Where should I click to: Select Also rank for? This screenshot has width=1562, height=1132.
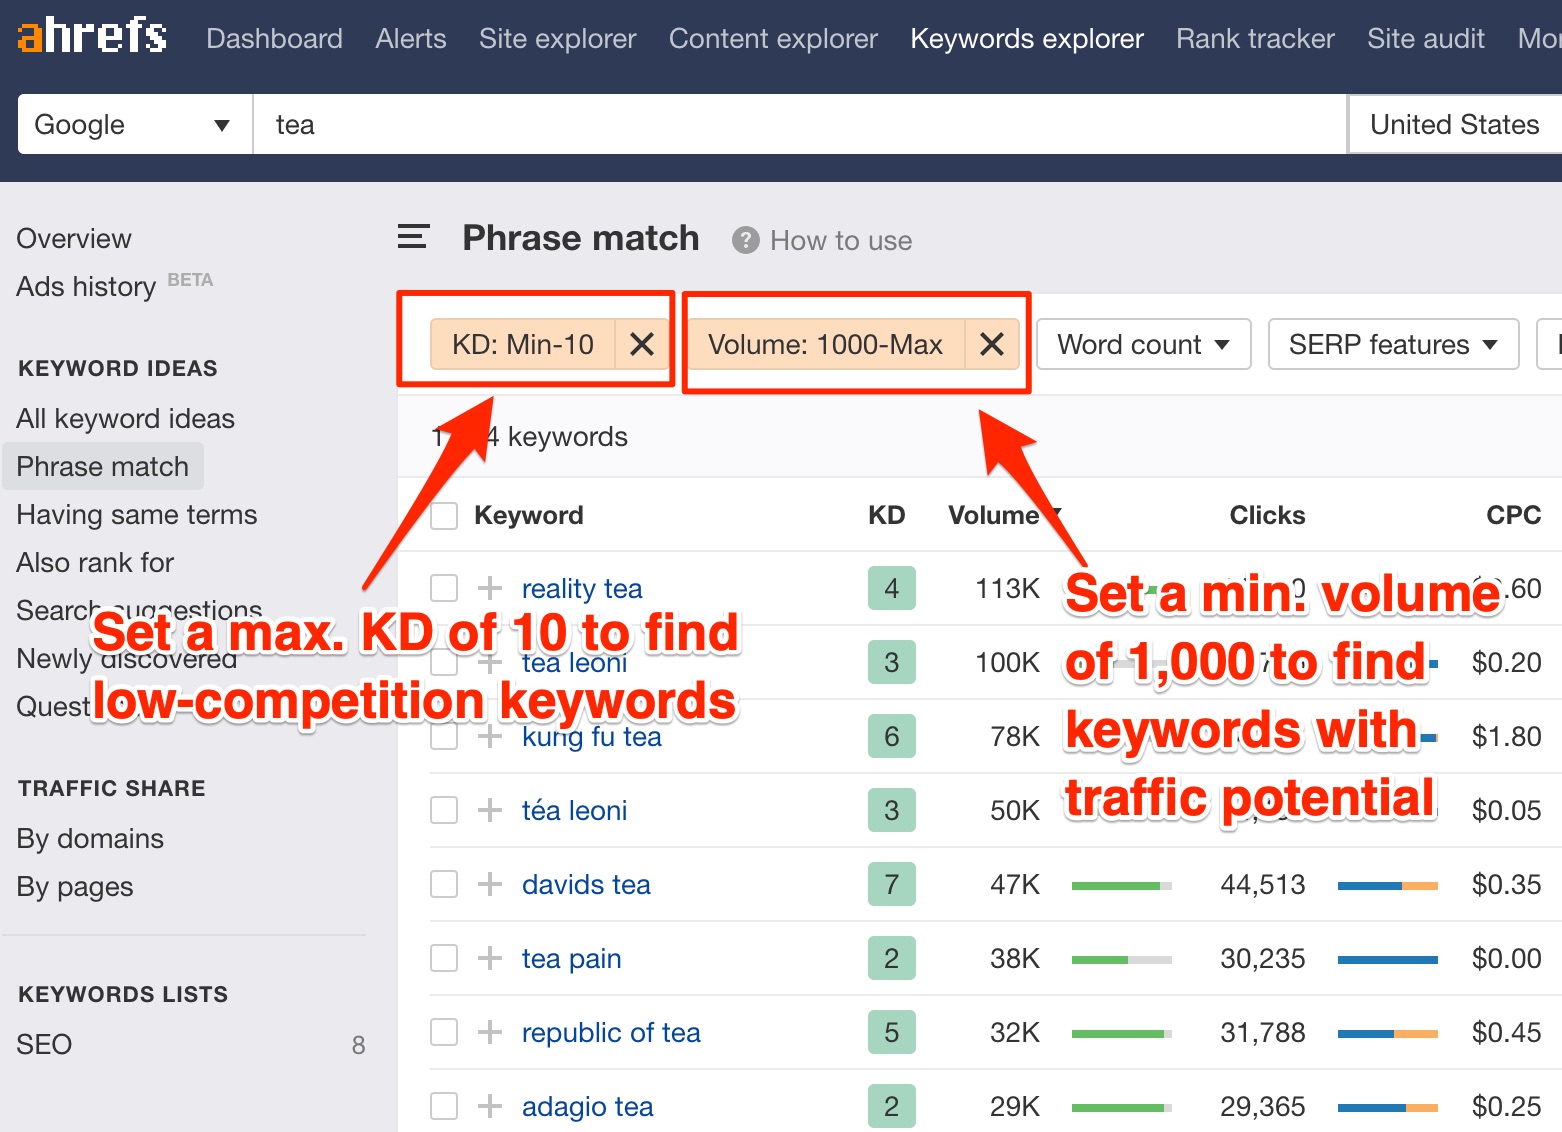click(x=95, y=562)
